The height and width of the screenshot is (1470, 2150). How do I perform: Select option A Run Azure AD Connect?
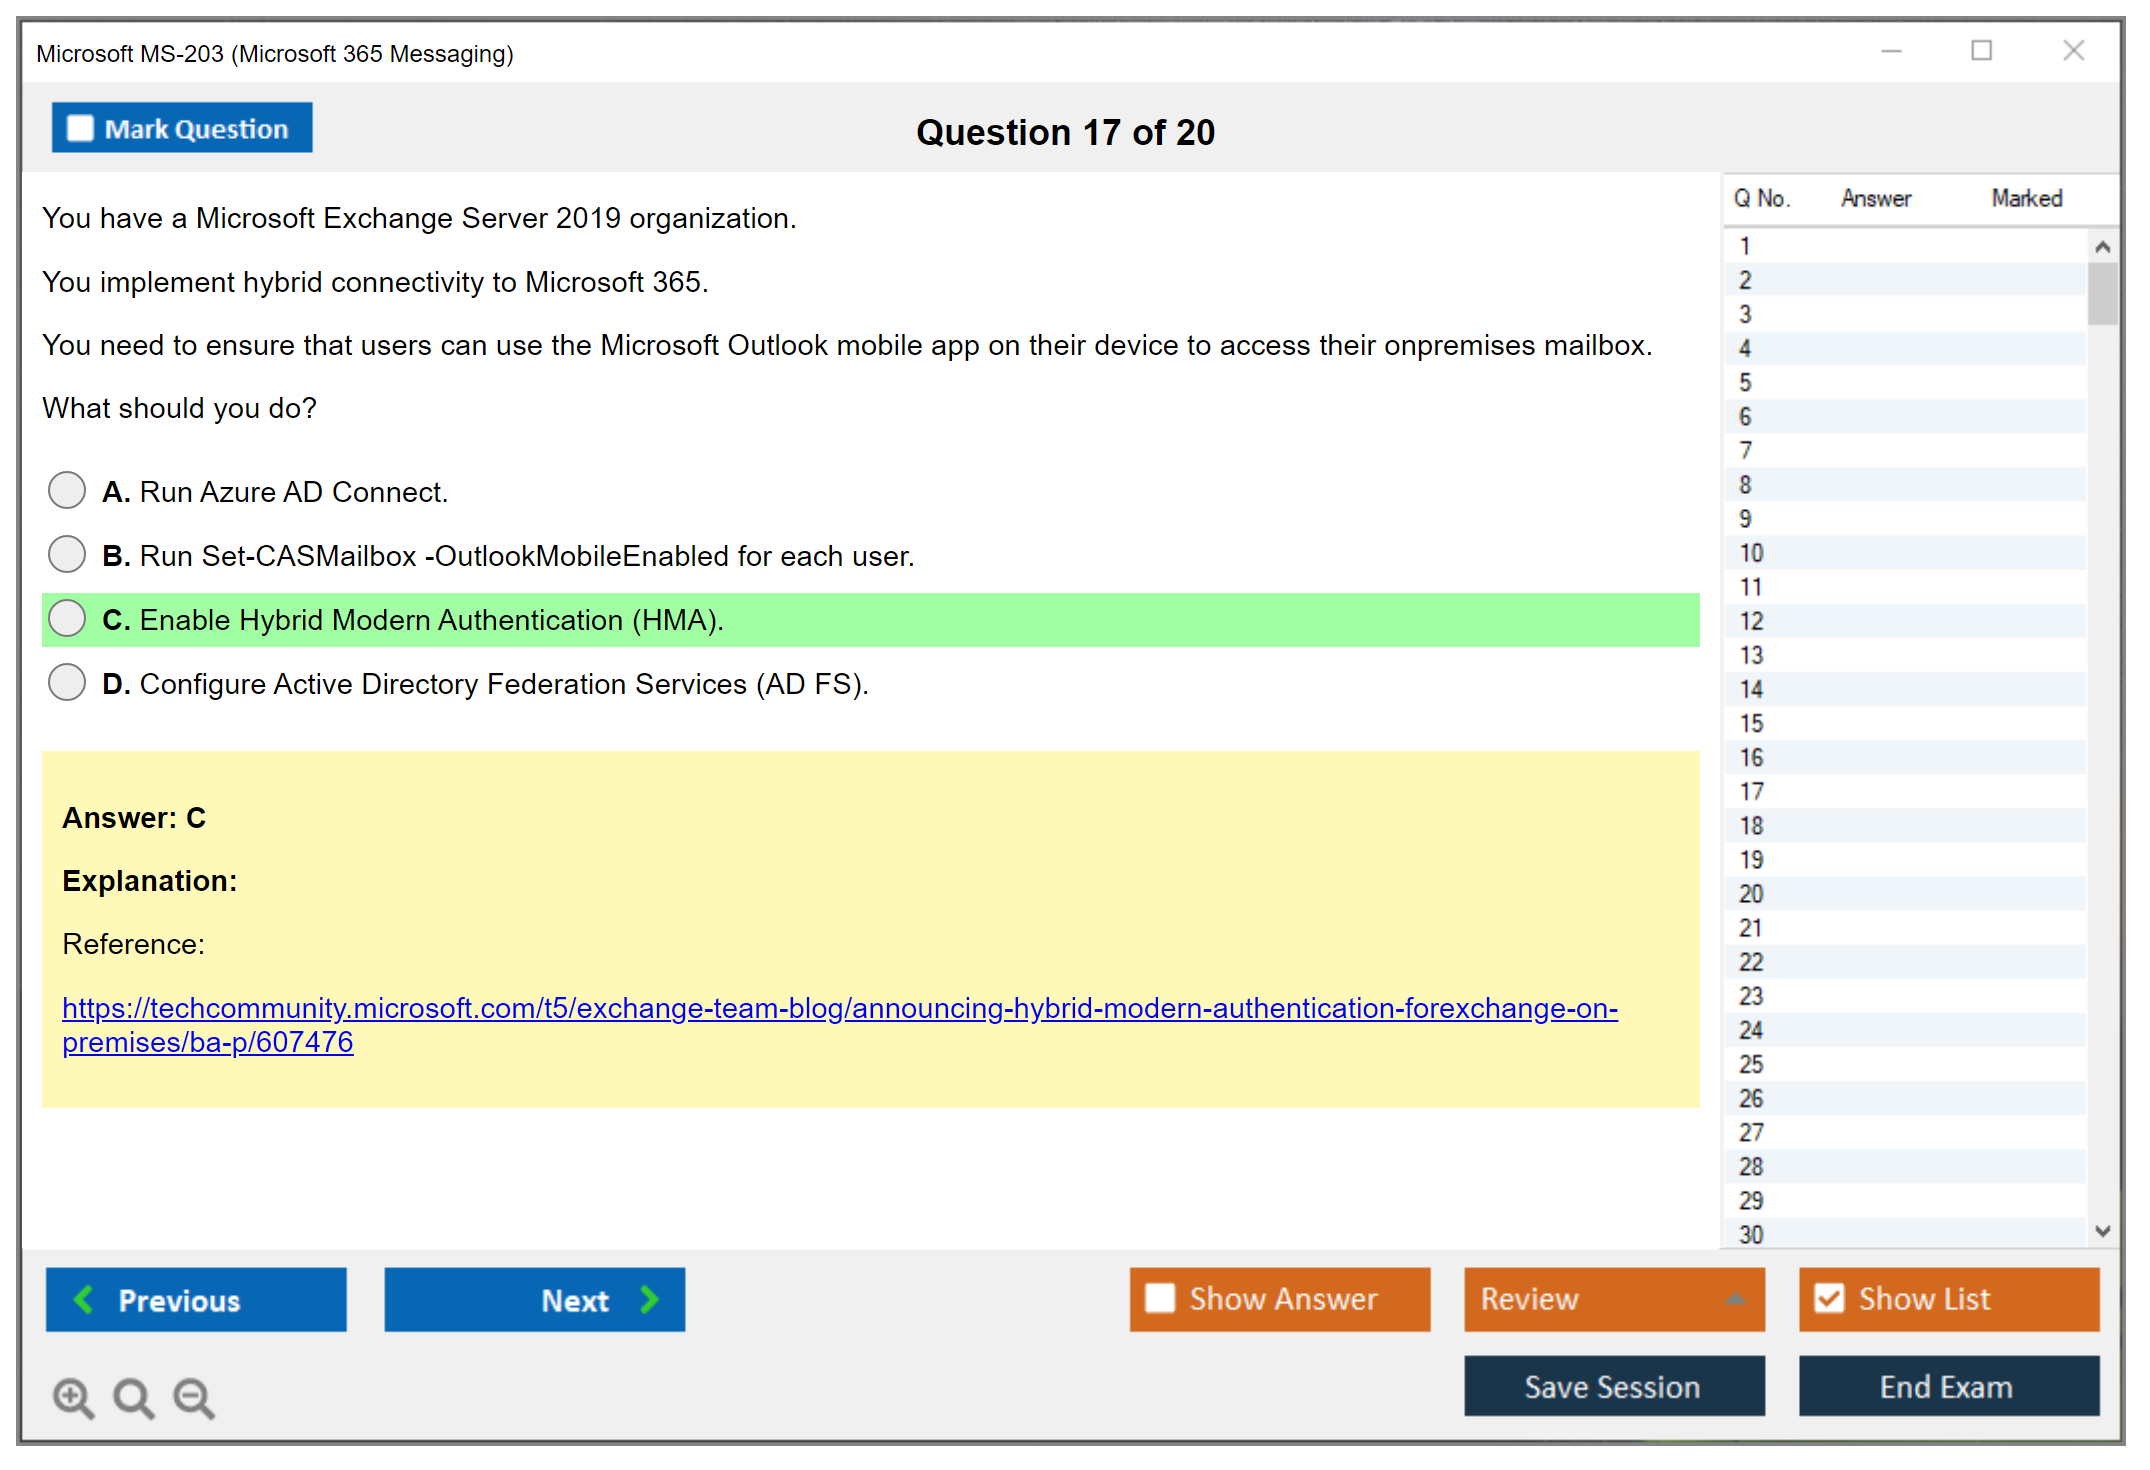pos(67,491)
